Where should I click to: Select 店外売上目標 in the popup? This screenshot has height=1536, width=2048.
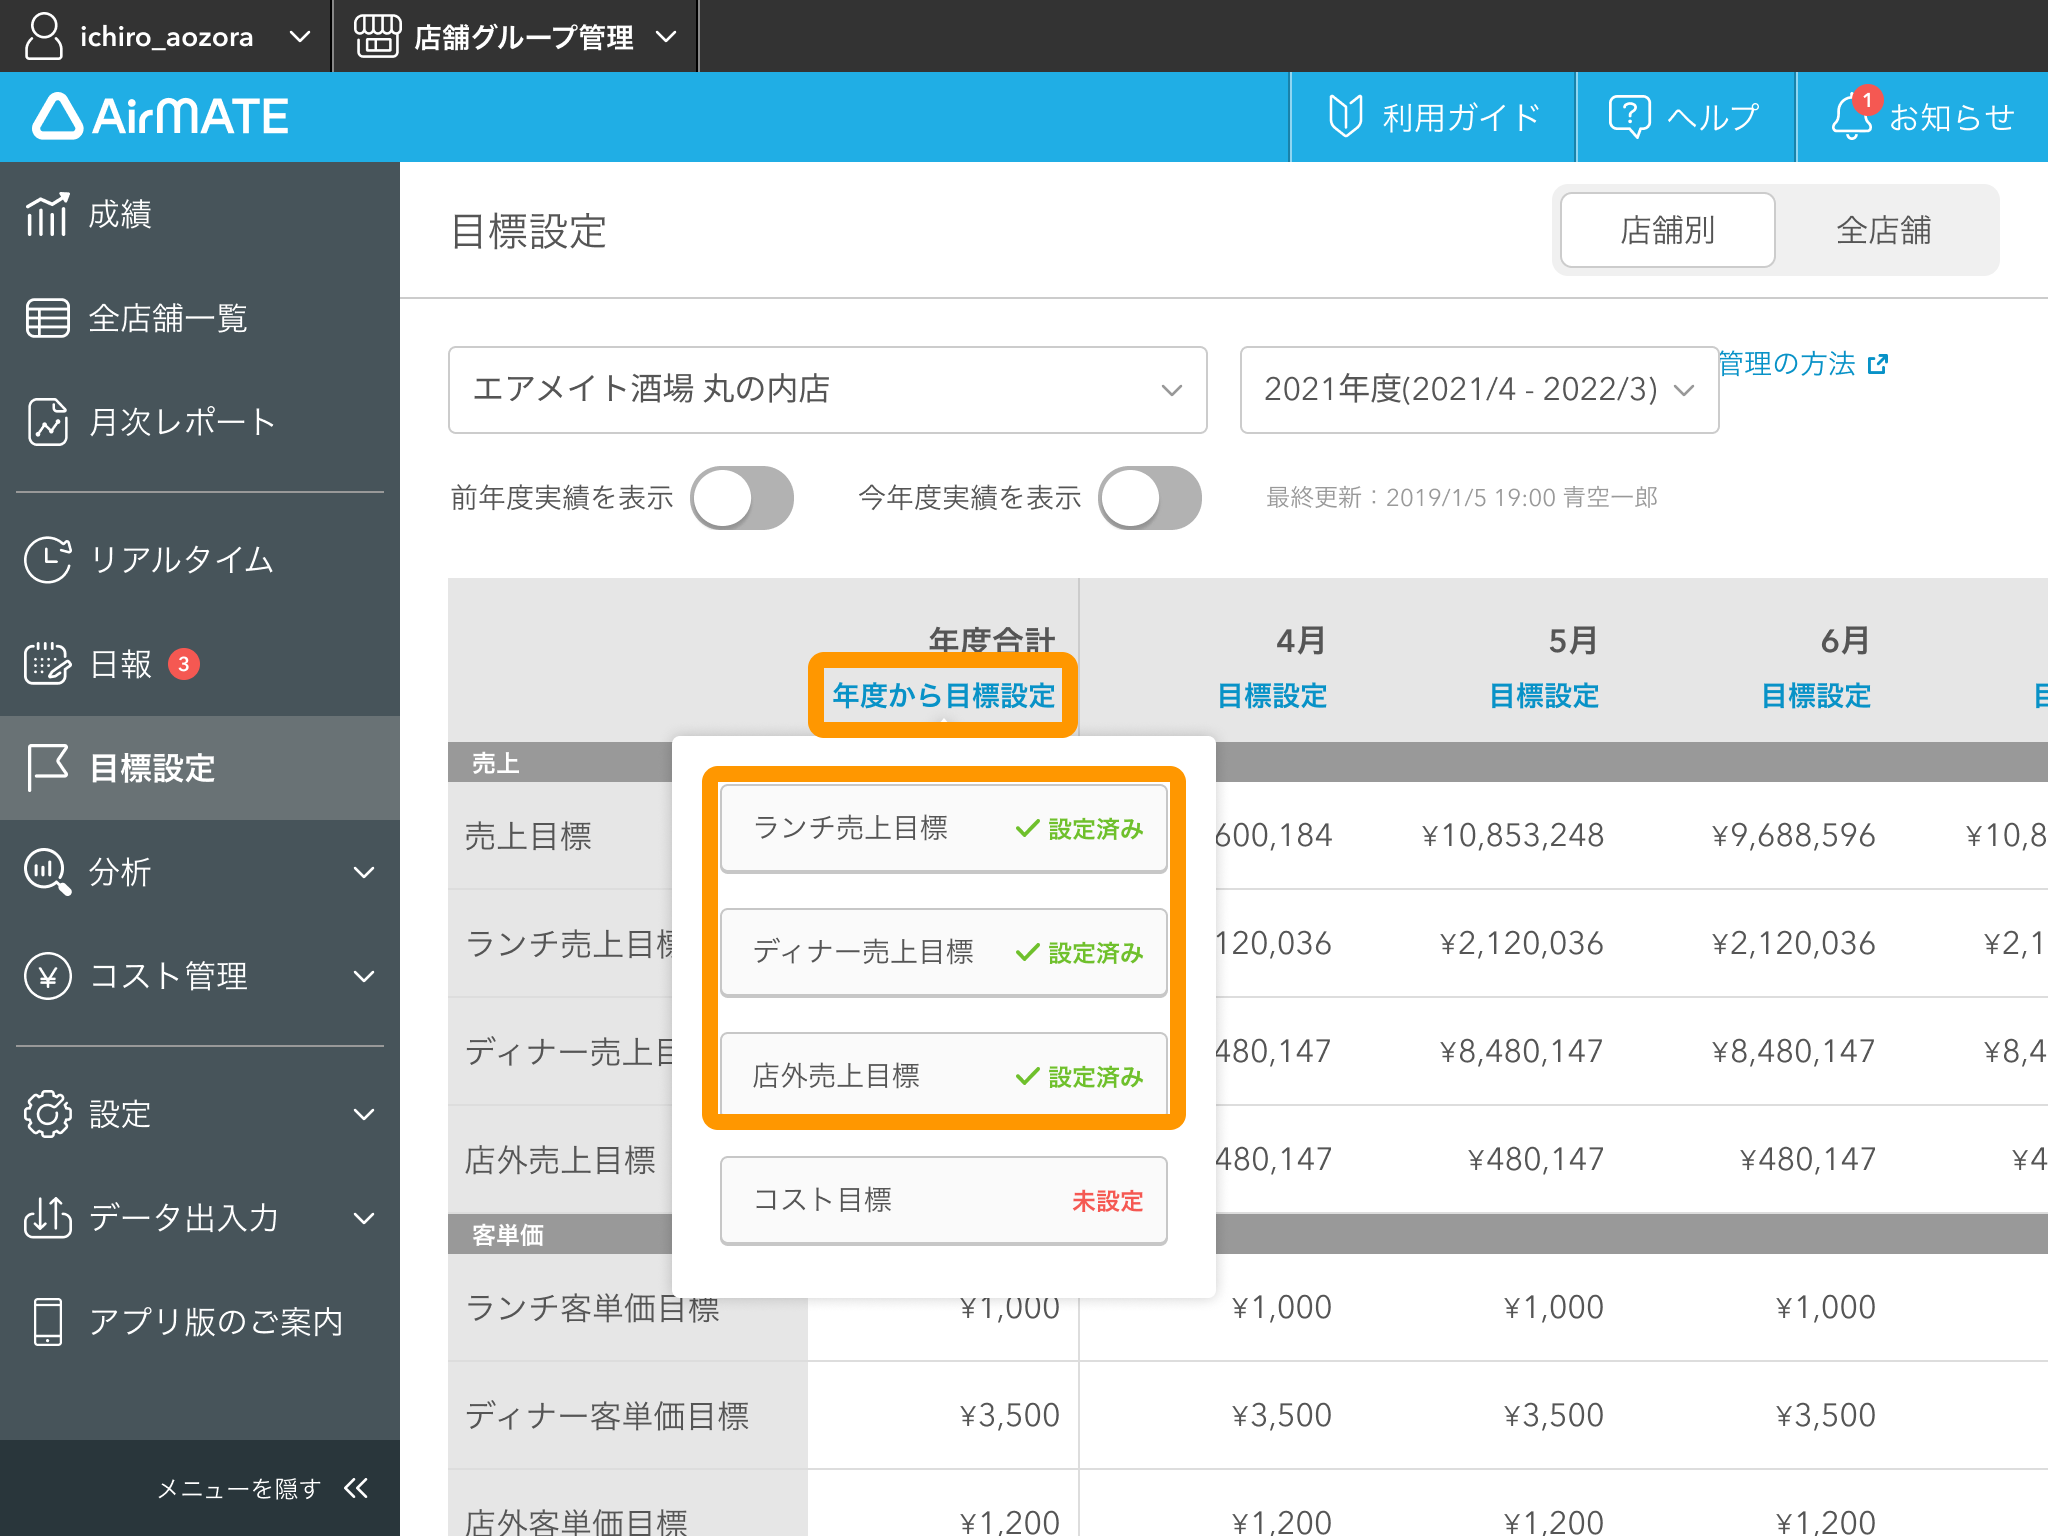pyautogui.click(x=944, y=1076)
